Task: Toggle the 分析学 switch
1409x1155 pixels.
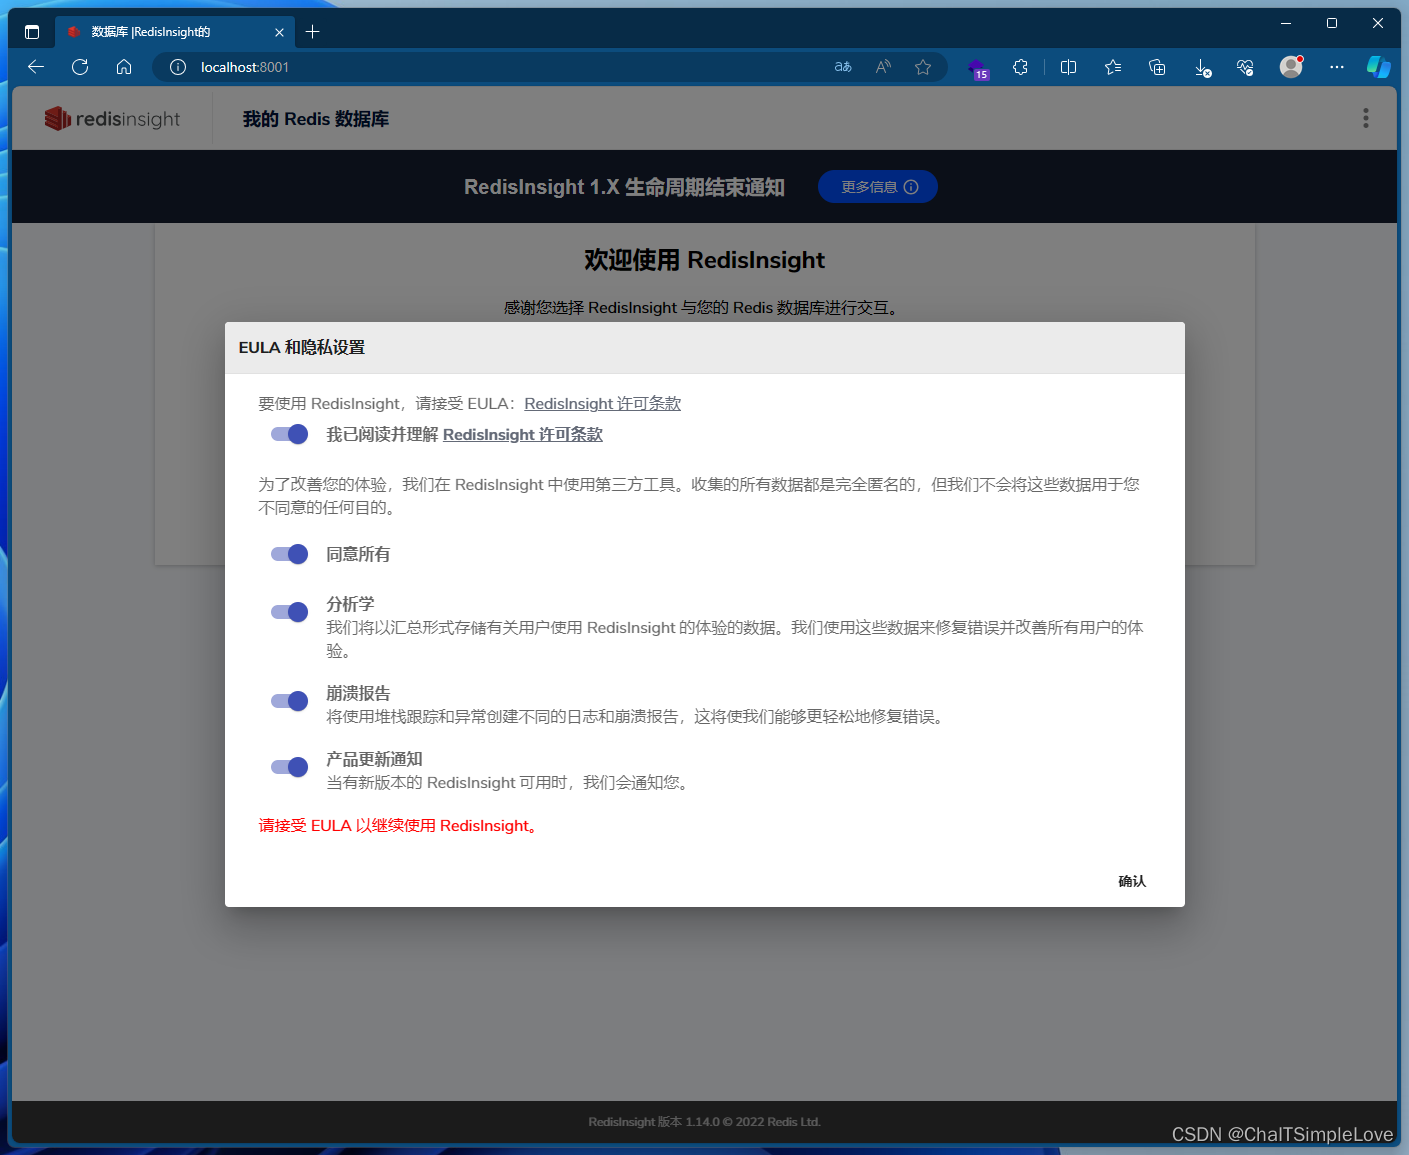Action: tap(289, 612)
